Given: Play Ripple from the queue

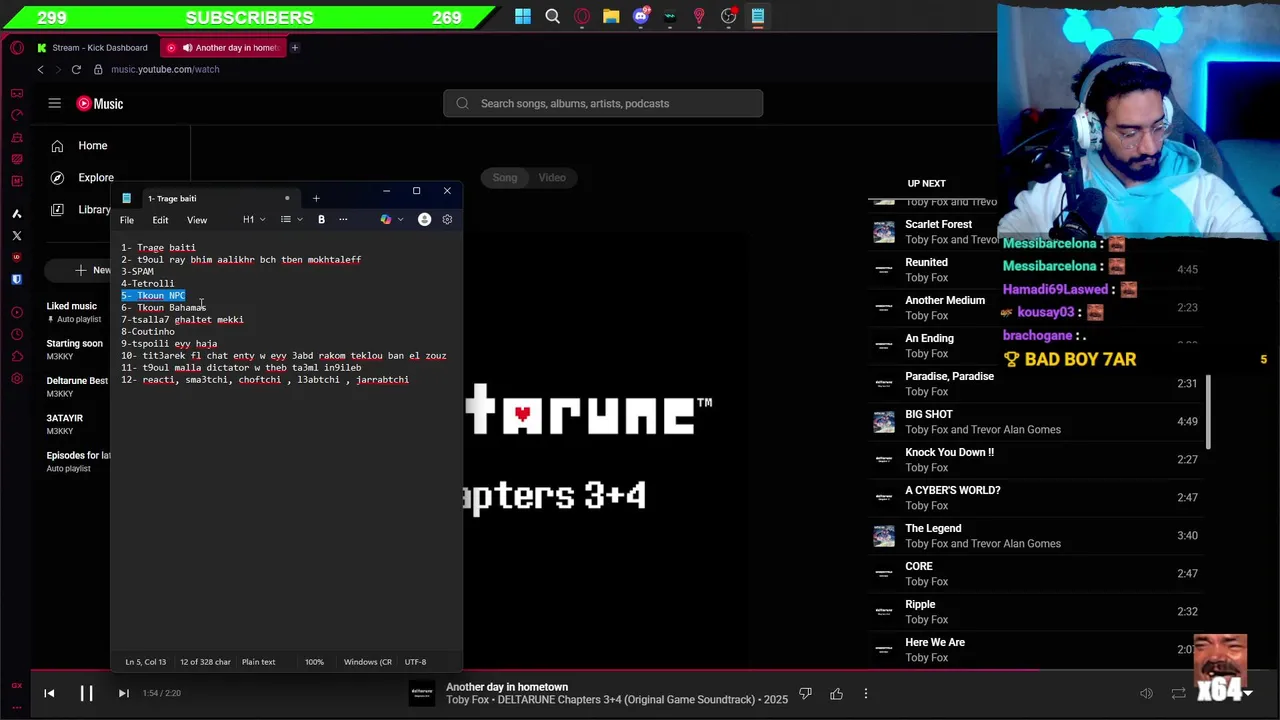Looking at the screenshot, I should 1035,612.
